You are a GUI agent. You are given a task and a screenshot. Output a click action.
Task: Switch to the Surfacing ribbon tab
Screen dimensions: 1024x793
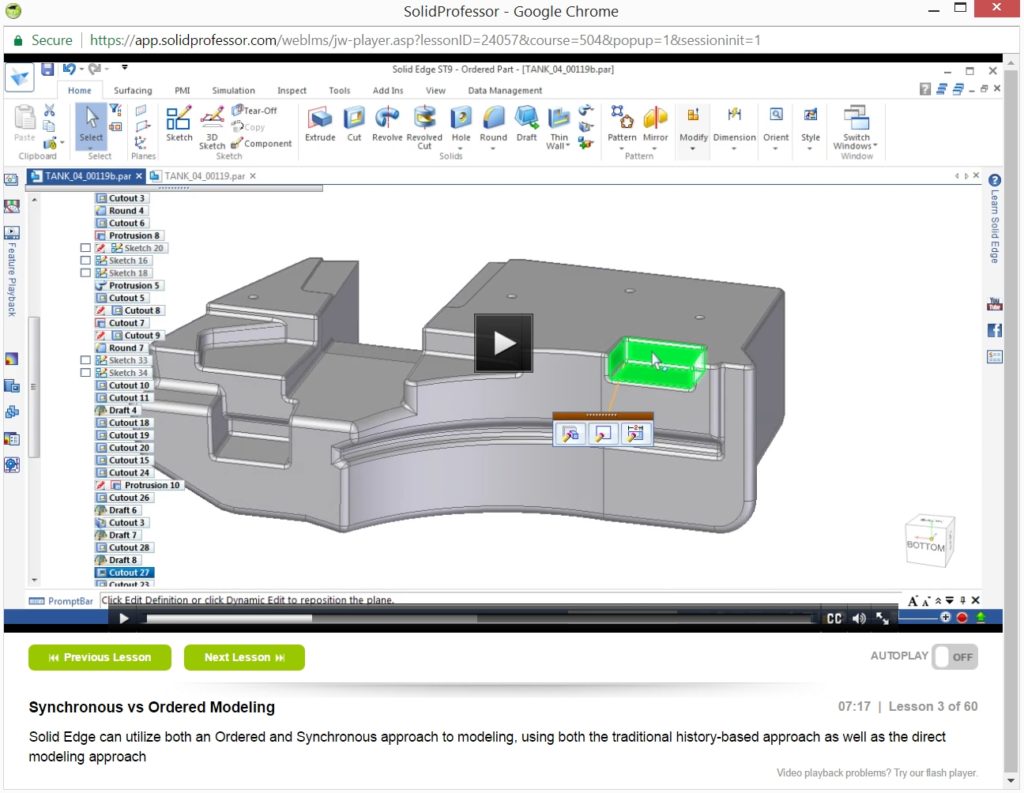131,90
